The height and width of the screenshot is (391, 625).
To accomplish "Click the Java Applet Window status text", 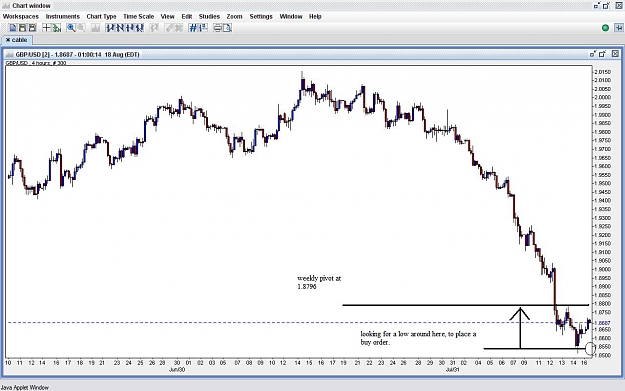I will click(x=25, y=387).
